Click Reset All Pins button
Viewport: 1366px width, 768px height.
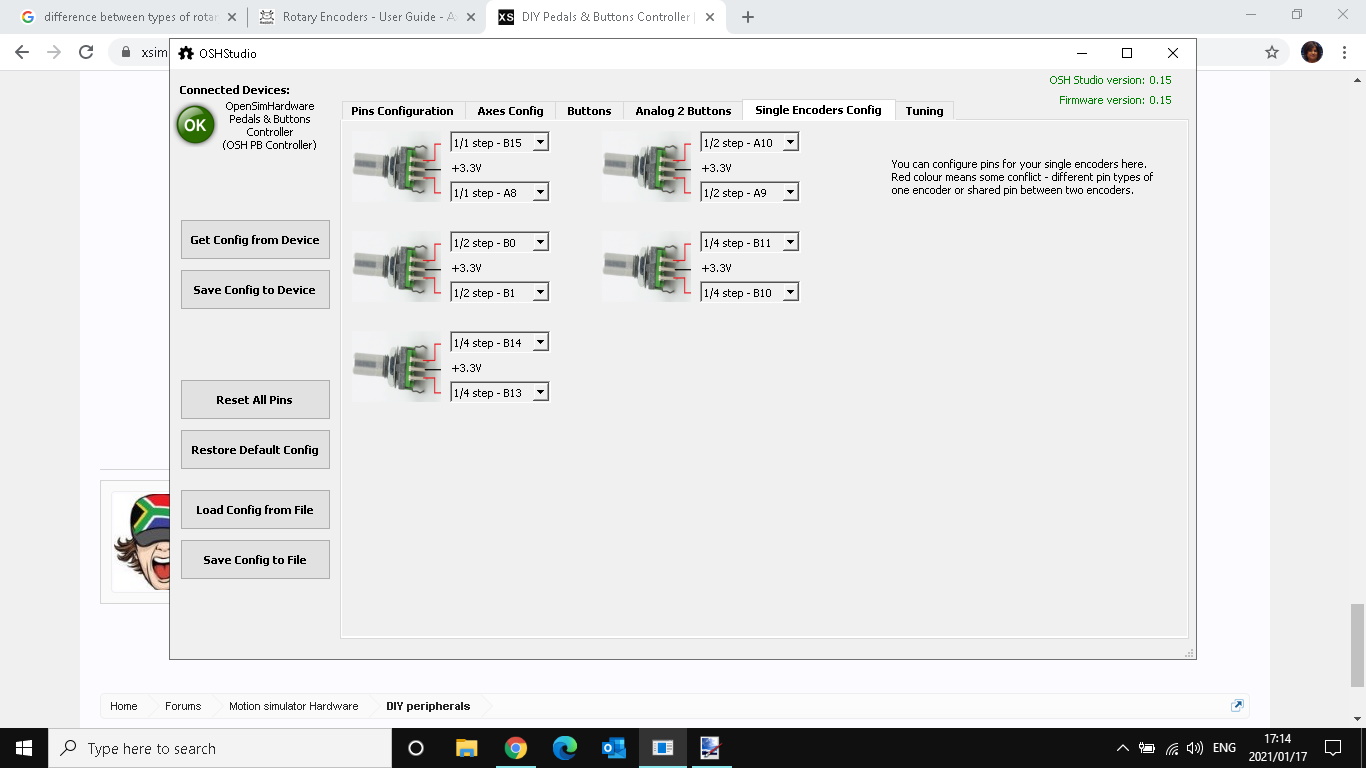tap(255, 400)
